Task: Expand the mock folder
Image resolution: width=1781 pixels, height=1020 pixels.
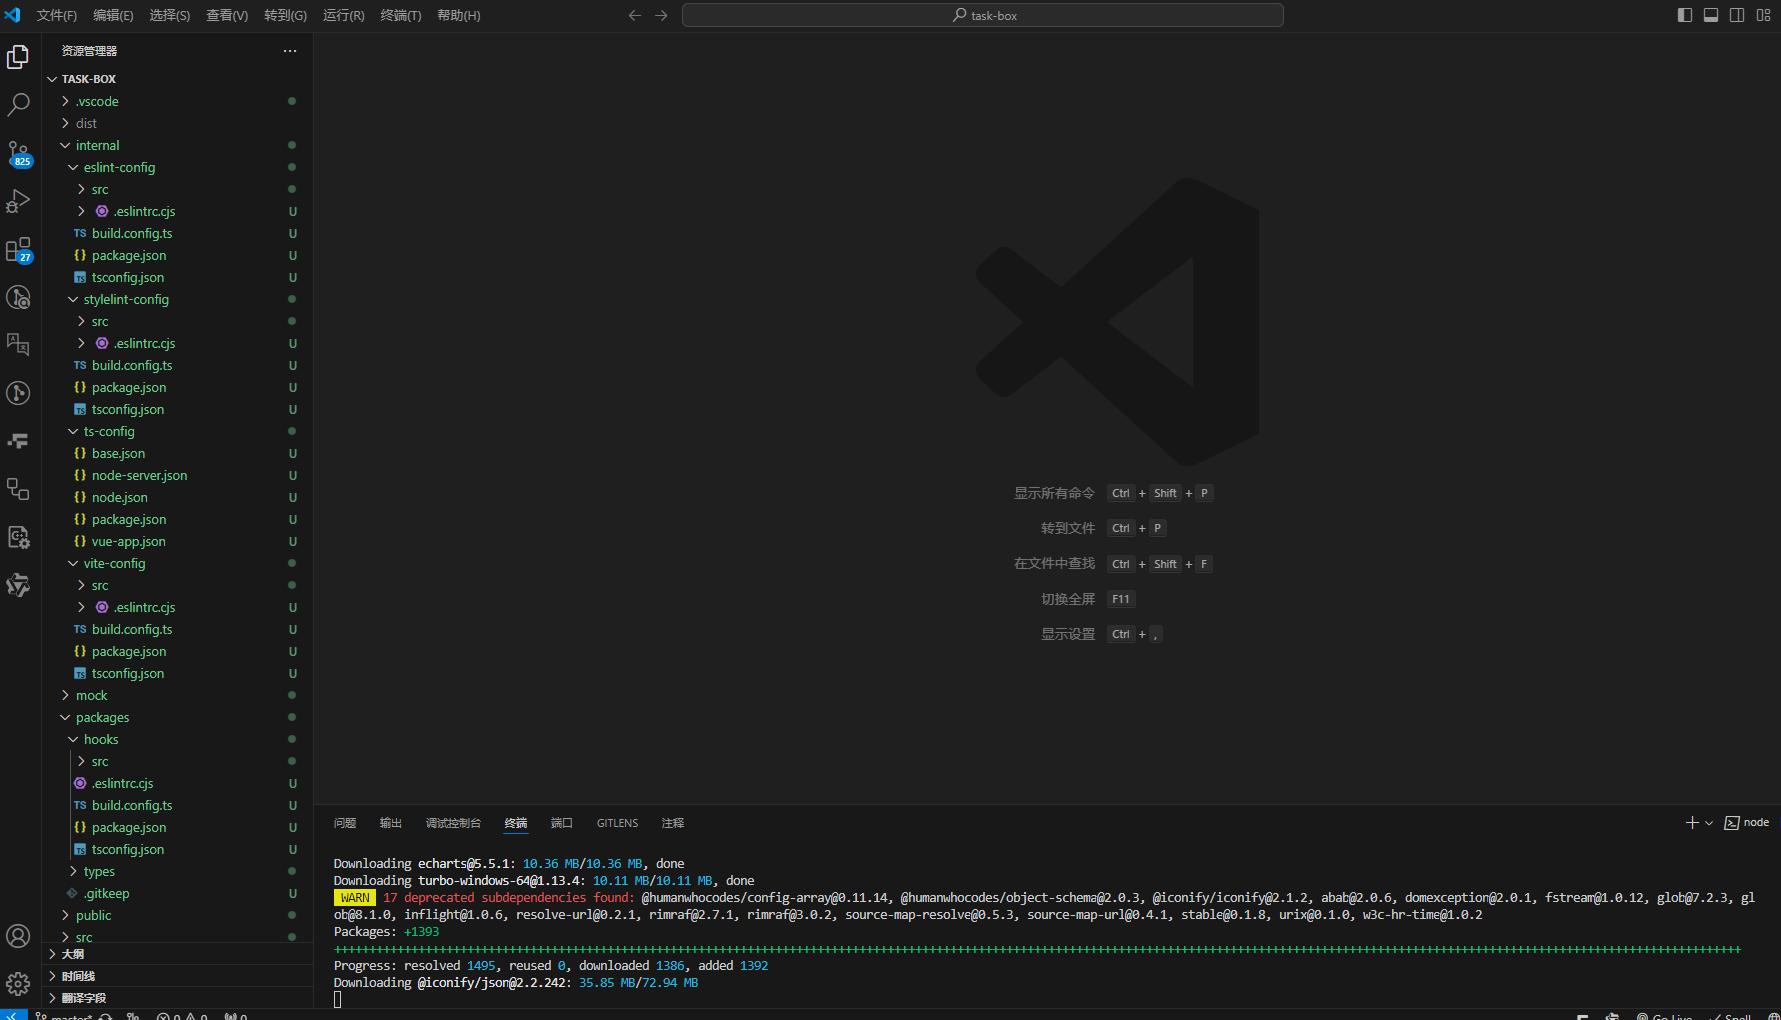Action: point(178,695)
